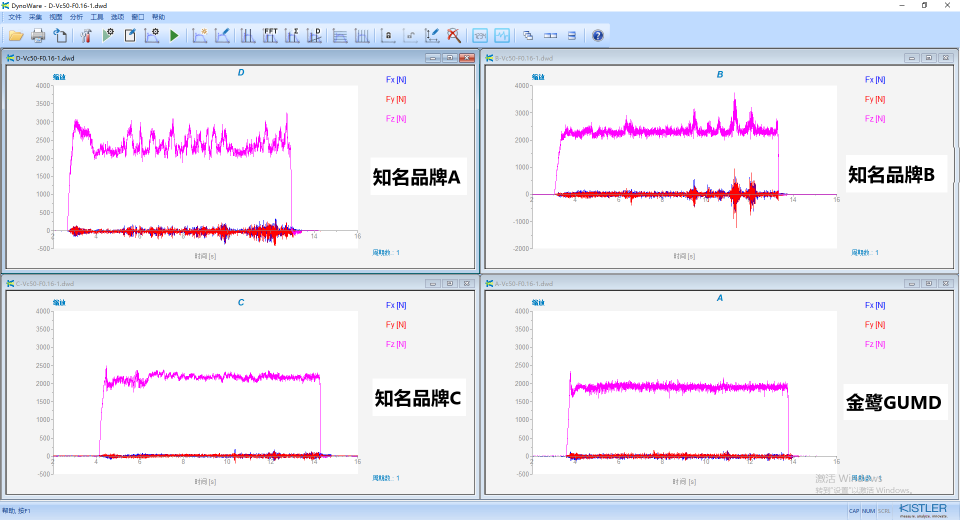
Task: Select Fy [N] legend in graph B
Action: tap(875, 99)
